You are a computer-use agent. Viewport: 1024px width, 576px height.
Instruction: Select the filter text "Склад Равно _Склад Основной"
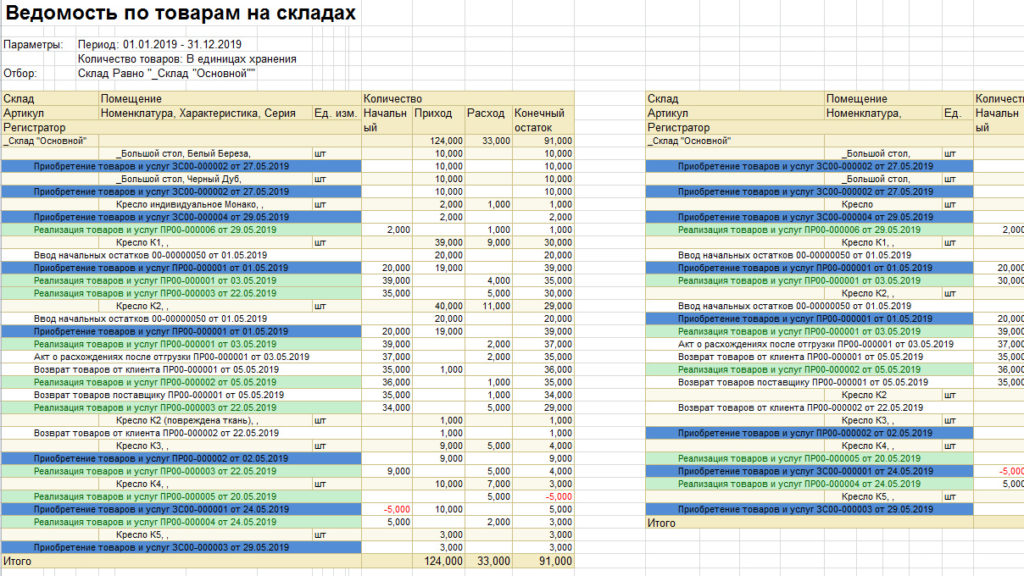(167, 73)
